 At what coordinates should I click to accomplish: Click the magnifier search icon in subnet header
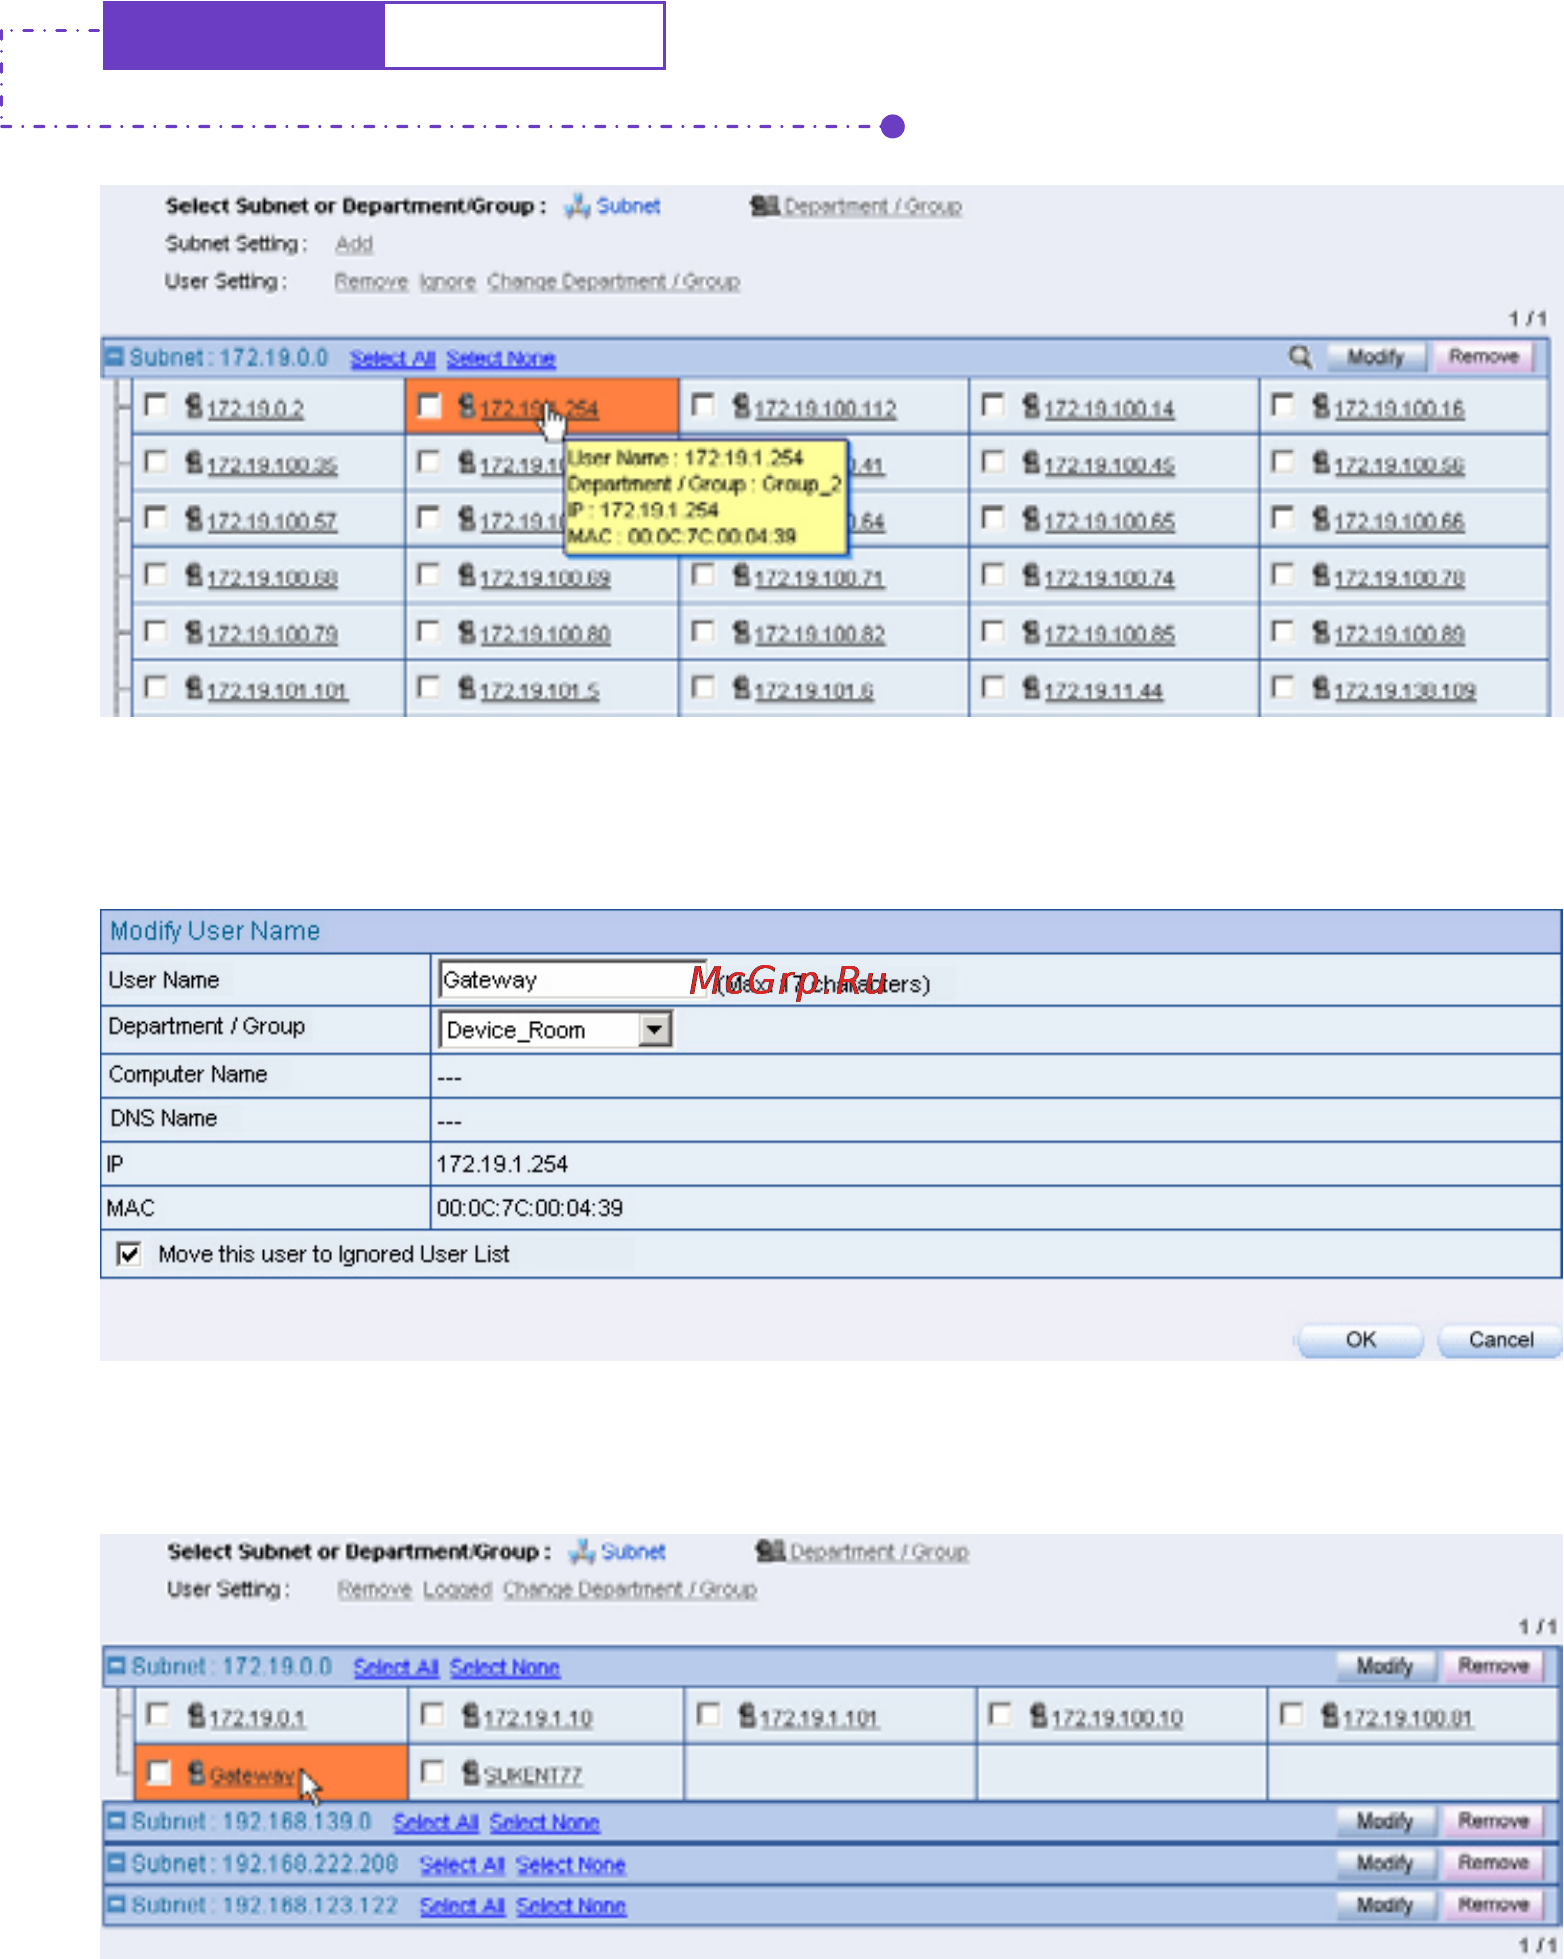tap(1300, 357)
